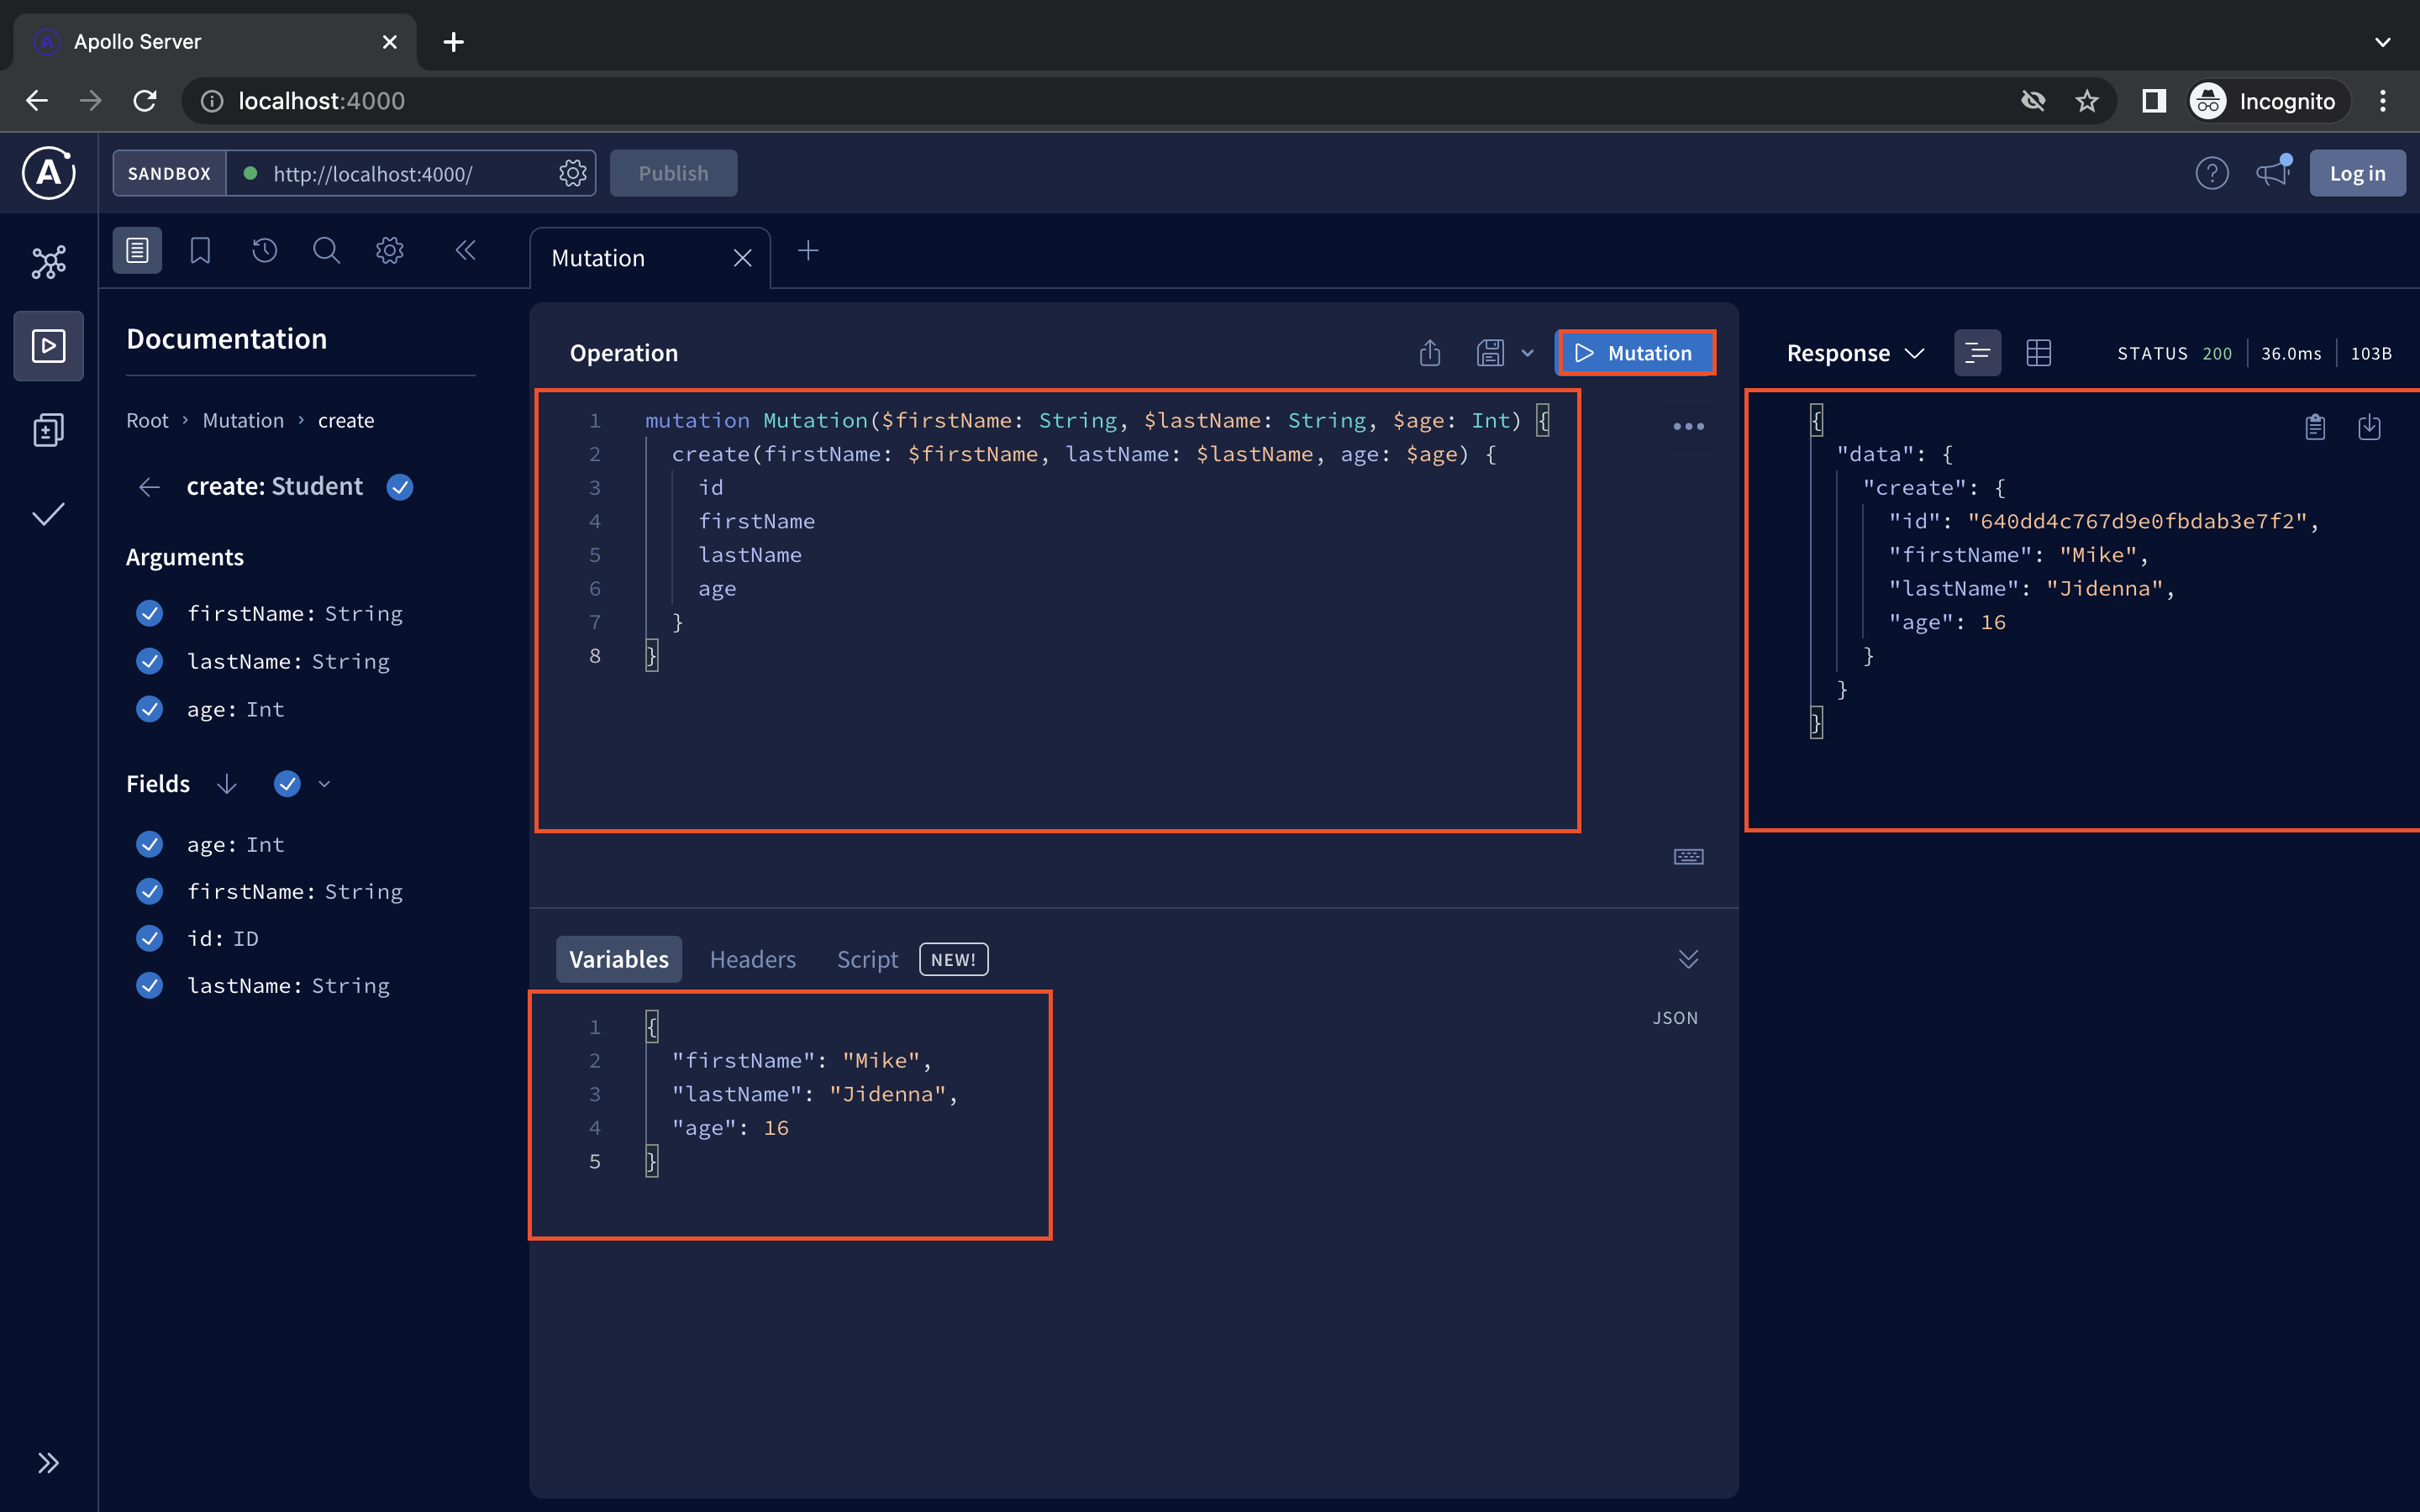Add a new operation tab with plus
Image resolution: width=2420 pixels, height=1512 pixels.
(x=808, y=251)
